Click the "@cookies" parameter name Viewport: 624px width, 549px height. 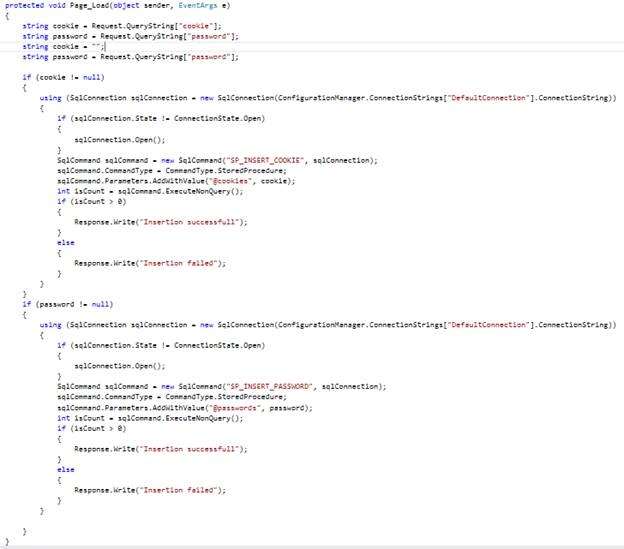[x=230, y=181]
